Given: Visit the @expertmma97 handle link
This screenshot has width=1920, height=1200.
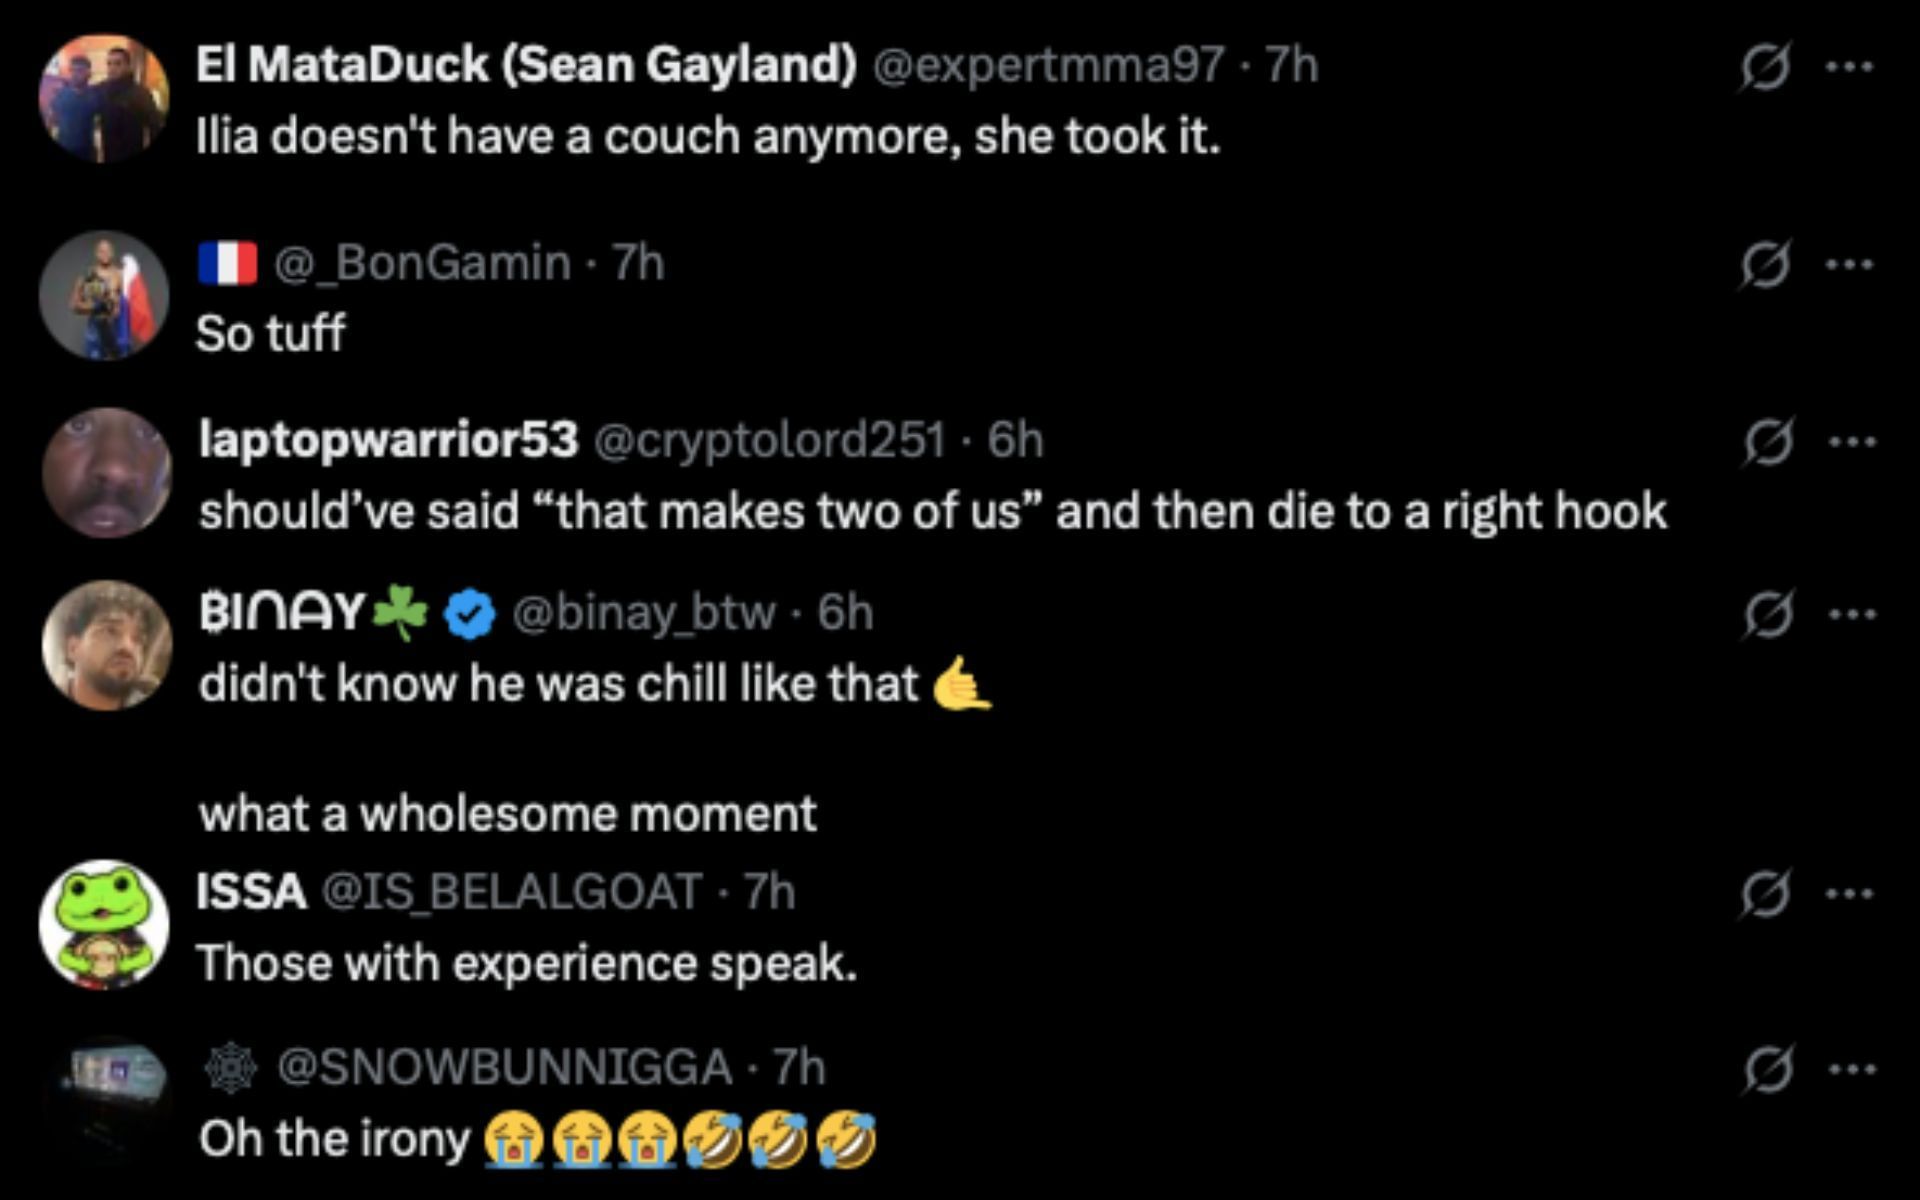Looking at the screenshot, I should (1048, 65).
